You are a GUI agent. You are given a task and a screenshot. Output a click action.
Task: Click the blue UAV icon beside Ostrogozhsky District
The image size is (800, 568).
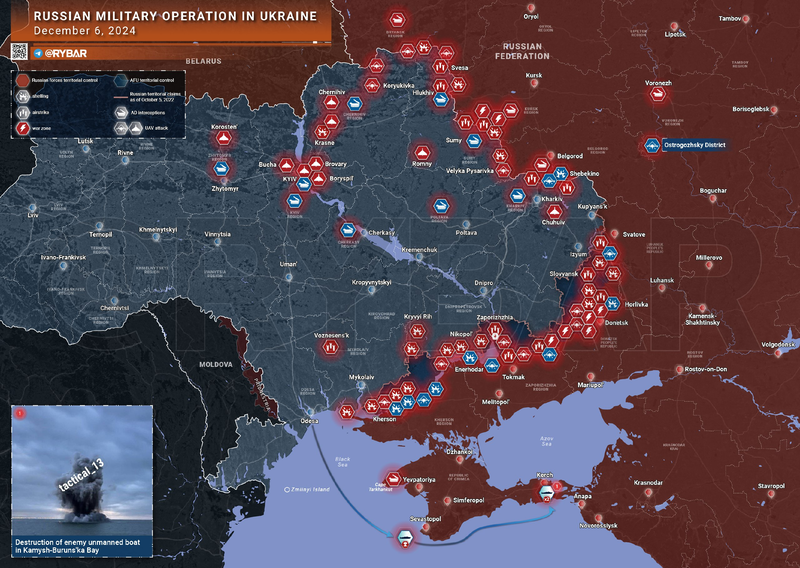(x=652, y=146)
